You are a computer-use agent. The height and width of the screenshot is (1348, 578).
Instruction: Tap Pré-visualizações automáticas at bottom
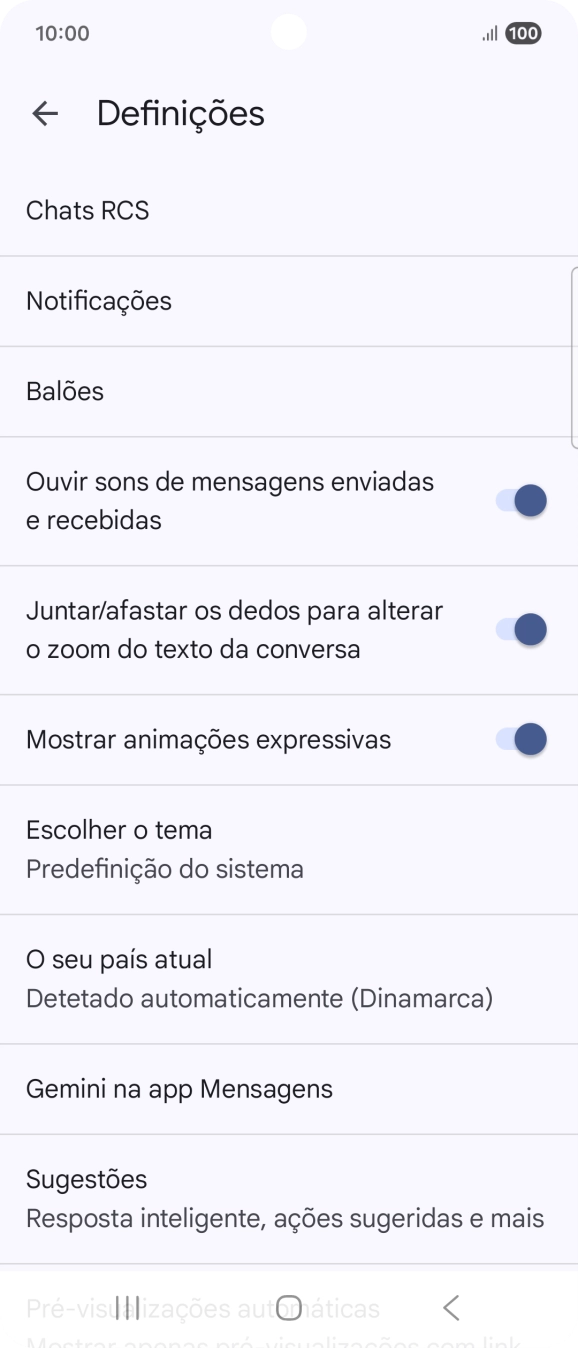[x=289, y=1308]
